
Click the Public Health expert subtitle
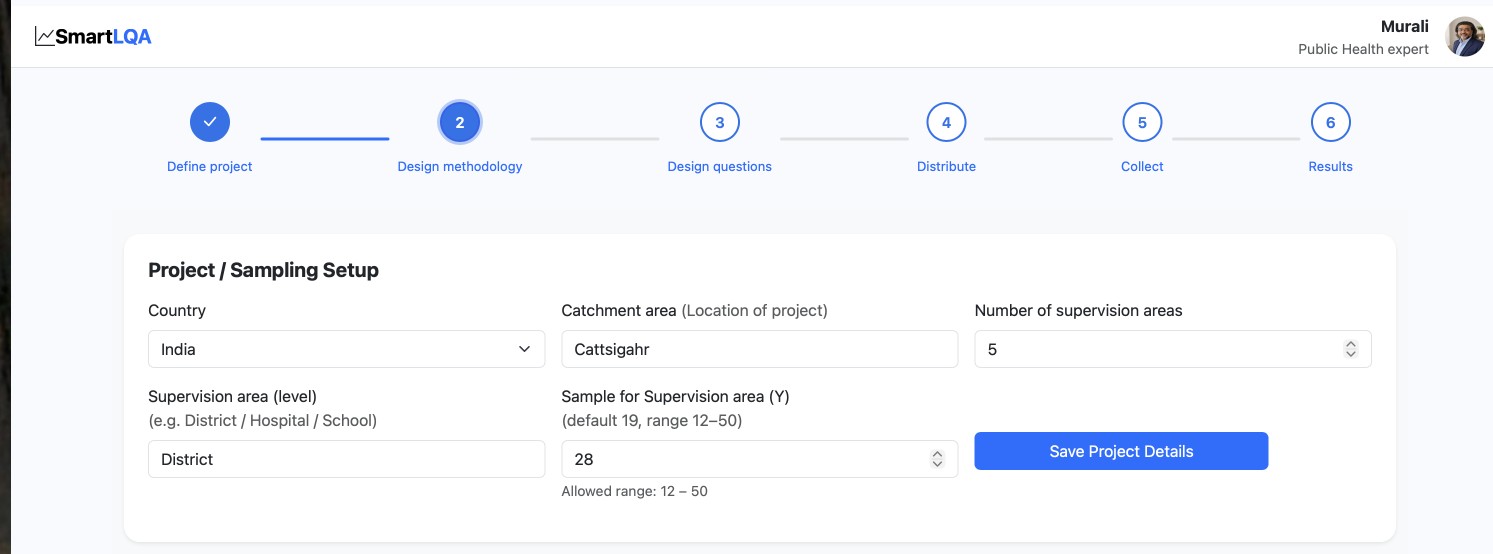click(x=1363, y=49)
